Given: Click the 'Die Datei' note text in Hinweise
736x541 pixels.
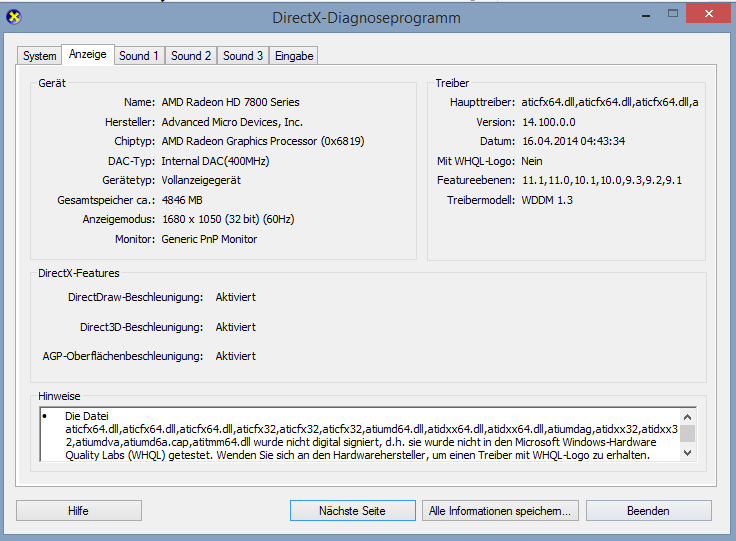Looking at the screenshot, I should click(x=87, y=416).
